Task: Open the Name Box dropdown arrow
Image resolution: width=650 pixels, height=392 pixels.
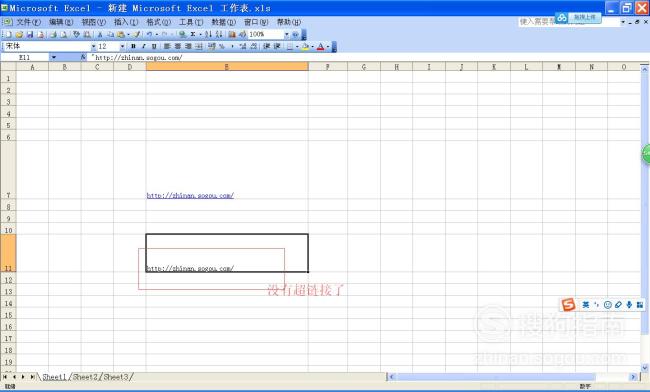Action: click(x=53, y=57)
